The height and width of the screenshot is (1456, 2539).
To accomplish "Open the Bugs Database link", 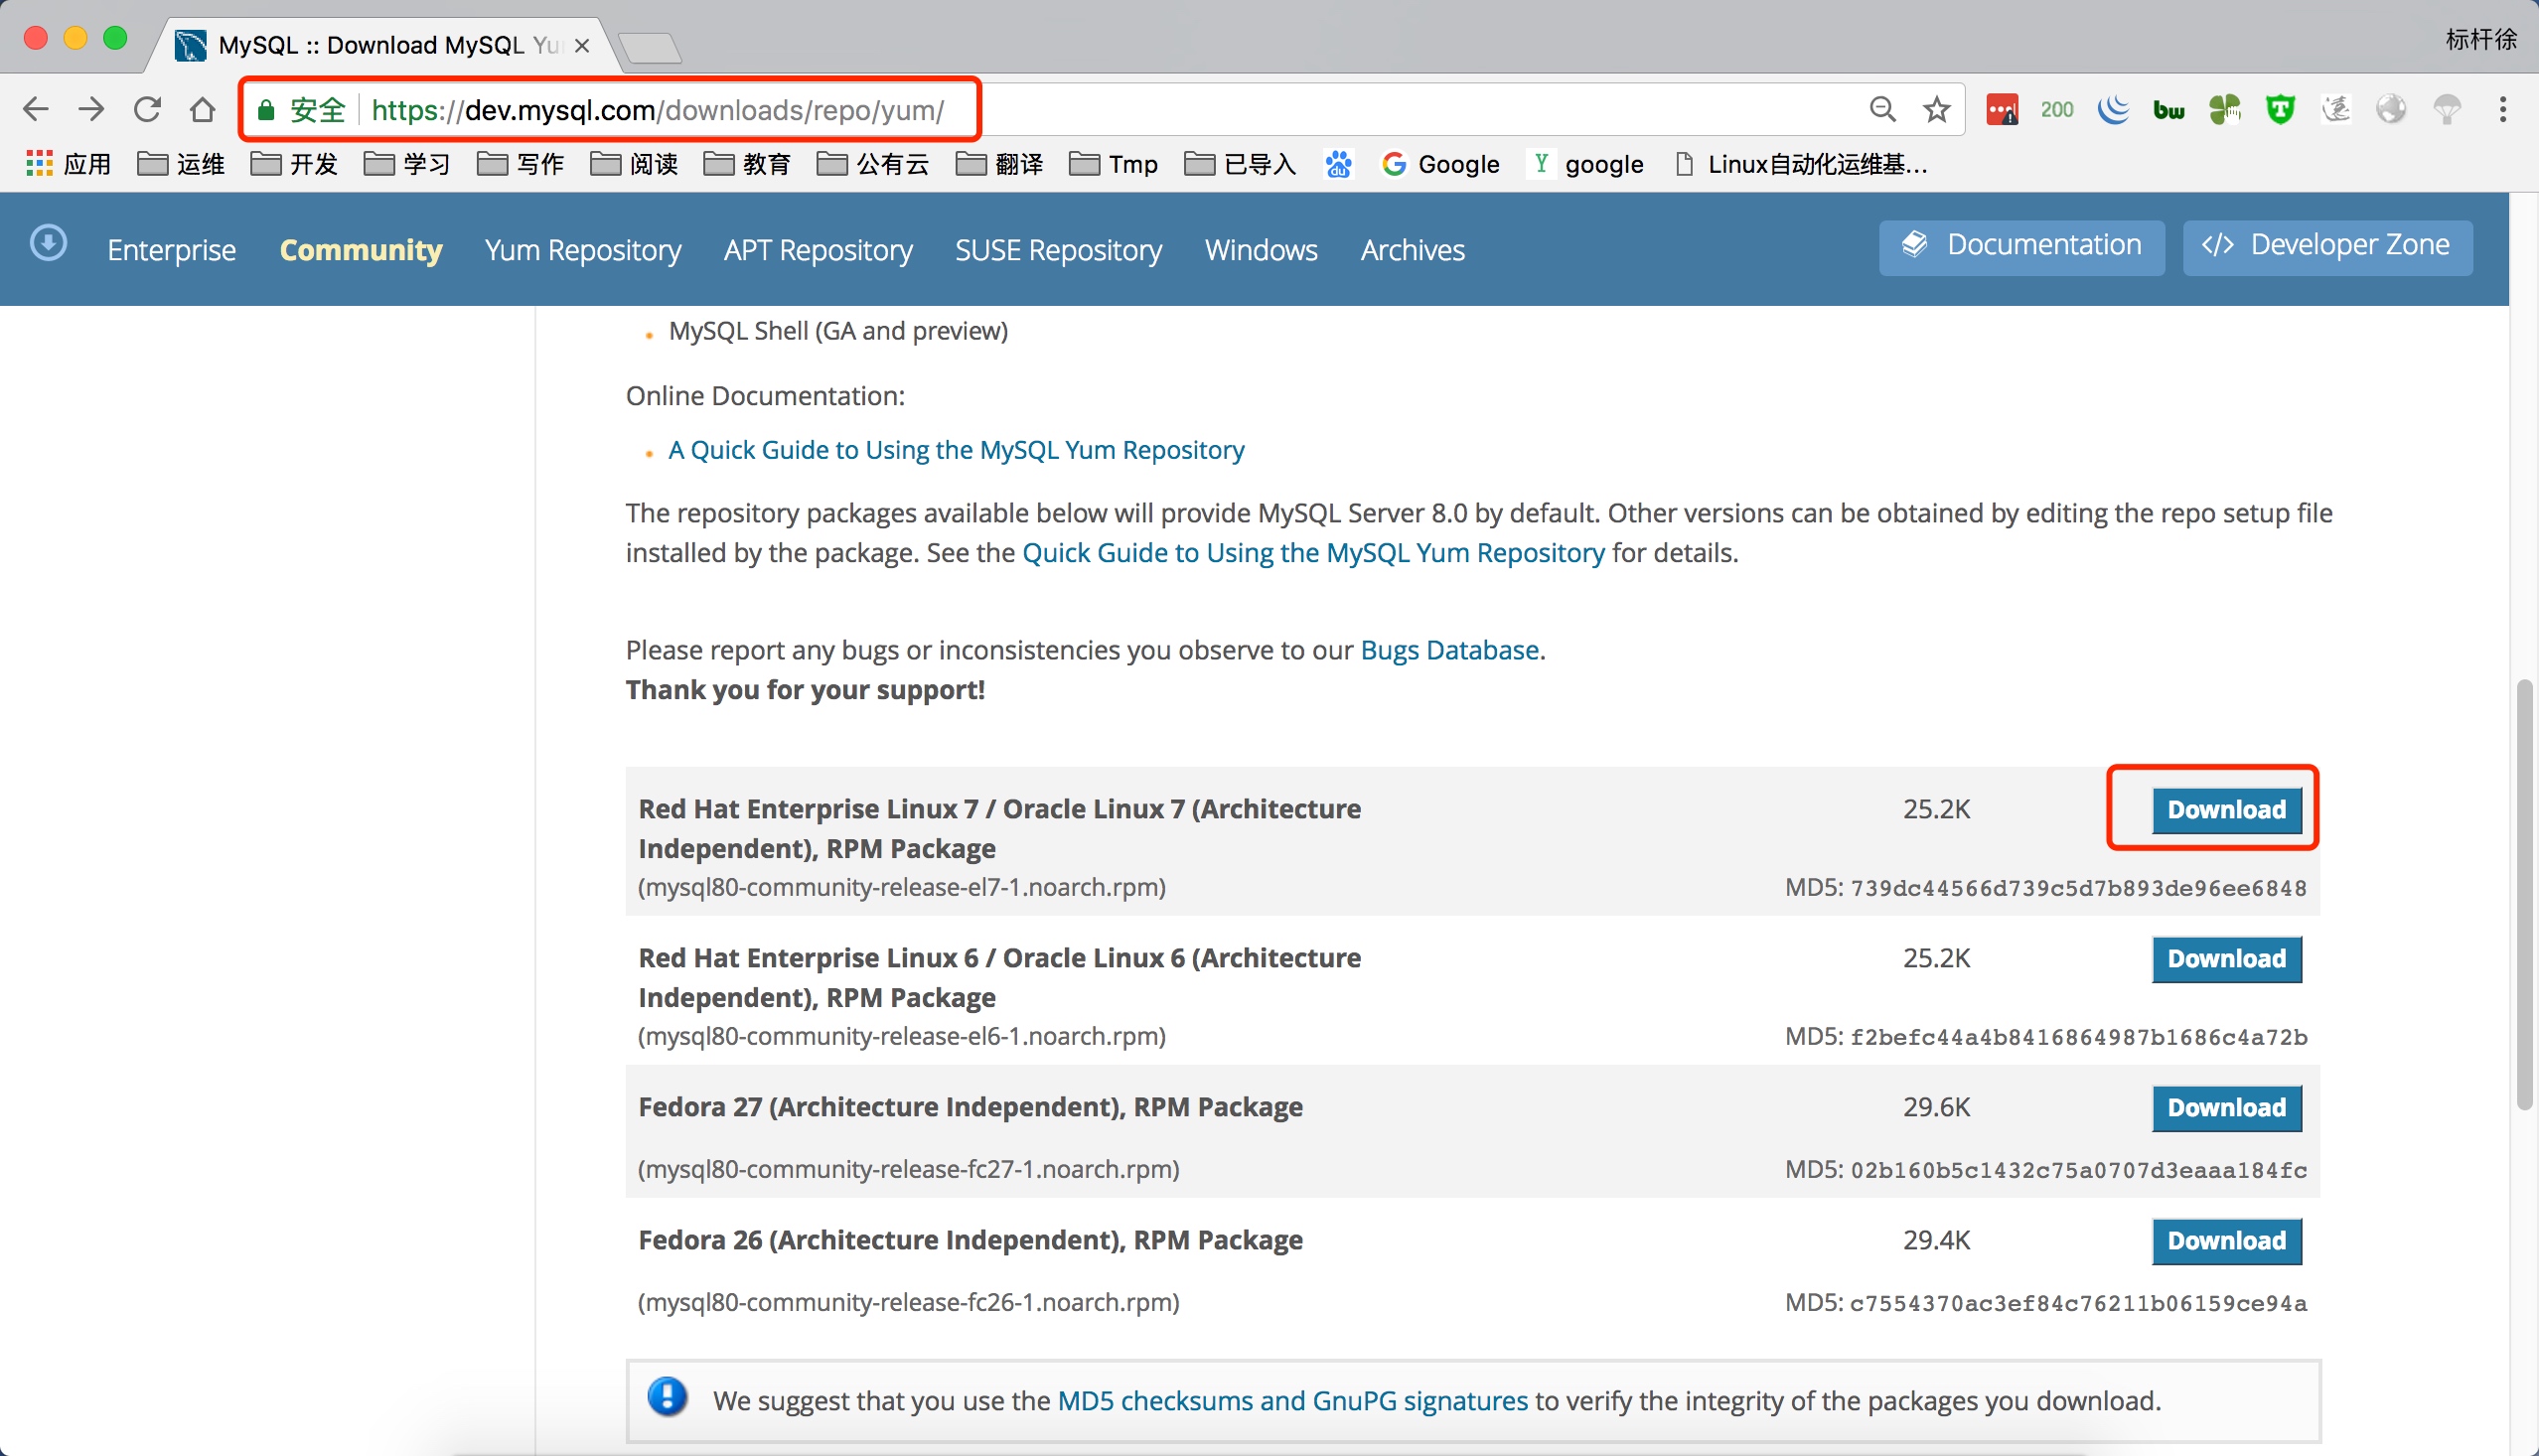I will point(1449,650).
